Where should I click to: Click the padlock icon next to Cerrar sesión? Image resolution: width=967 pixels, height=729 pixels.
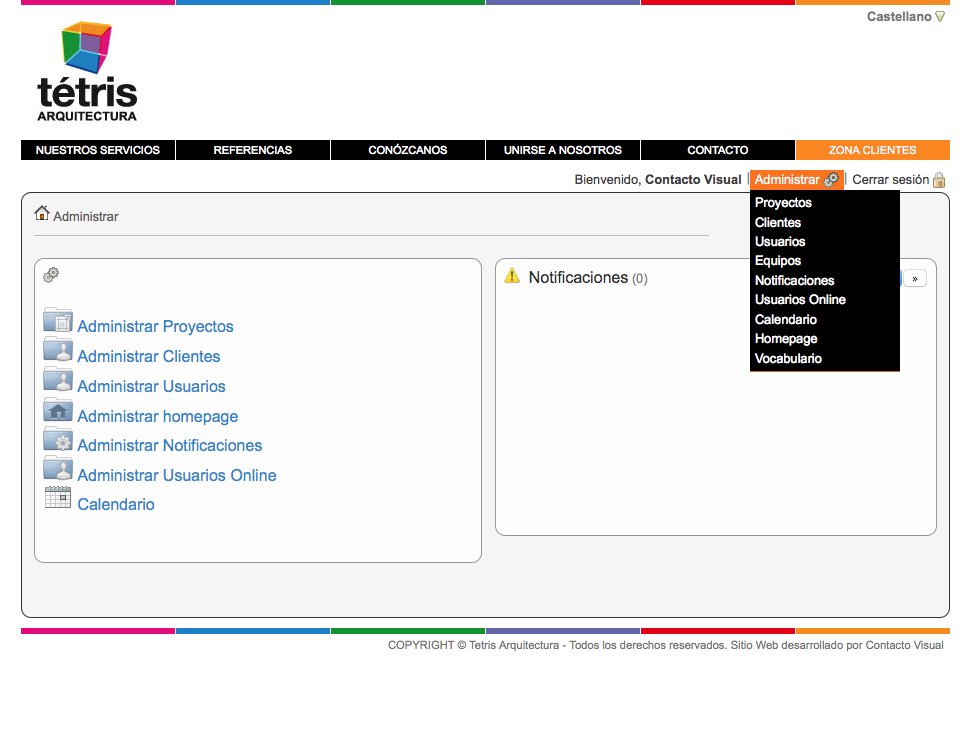[x=939, y=180]
